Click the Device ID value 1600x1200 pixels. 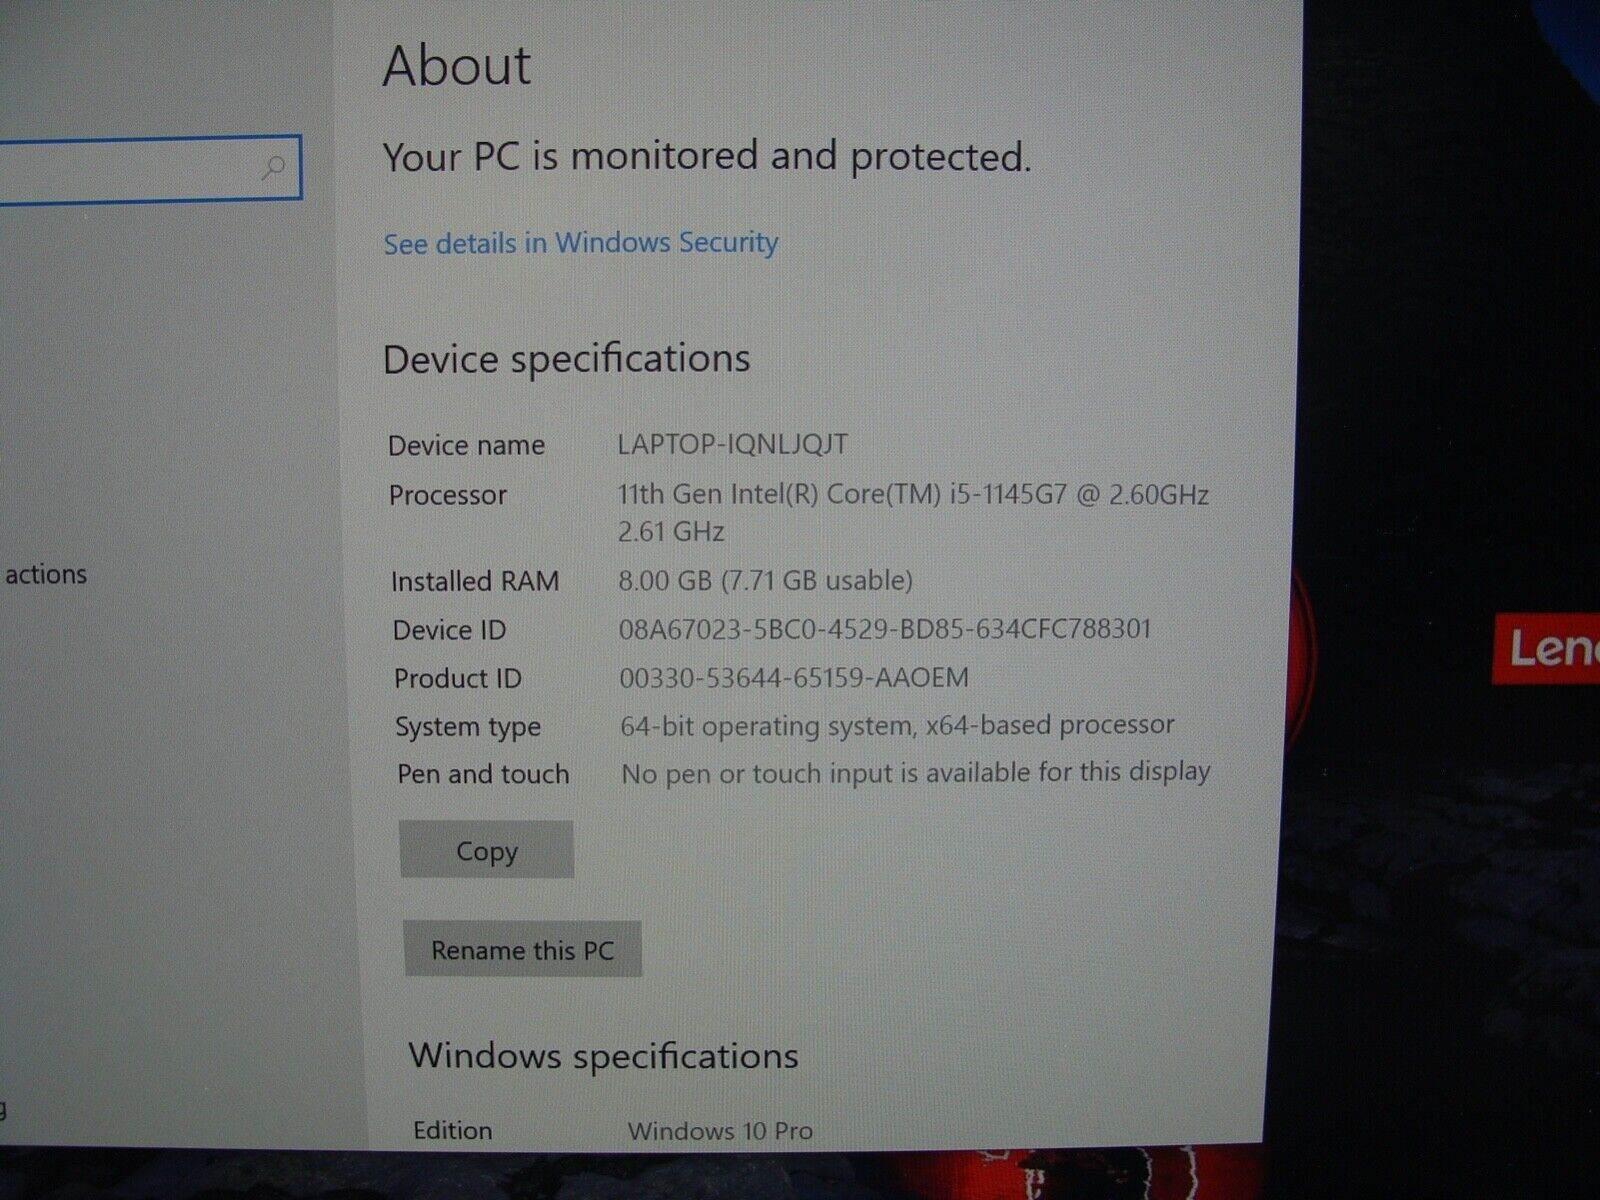[885, 629]
